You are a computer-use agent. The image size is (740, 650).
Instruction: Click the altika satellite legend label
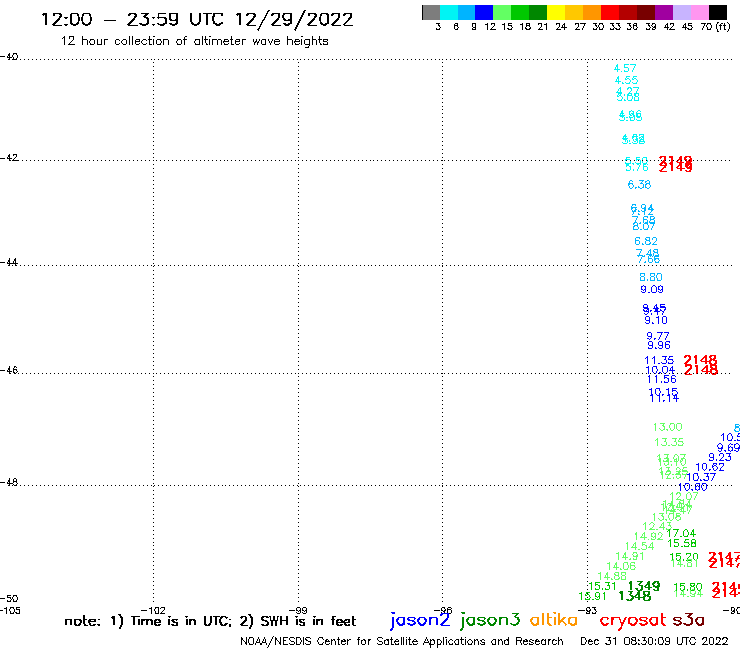554,620
